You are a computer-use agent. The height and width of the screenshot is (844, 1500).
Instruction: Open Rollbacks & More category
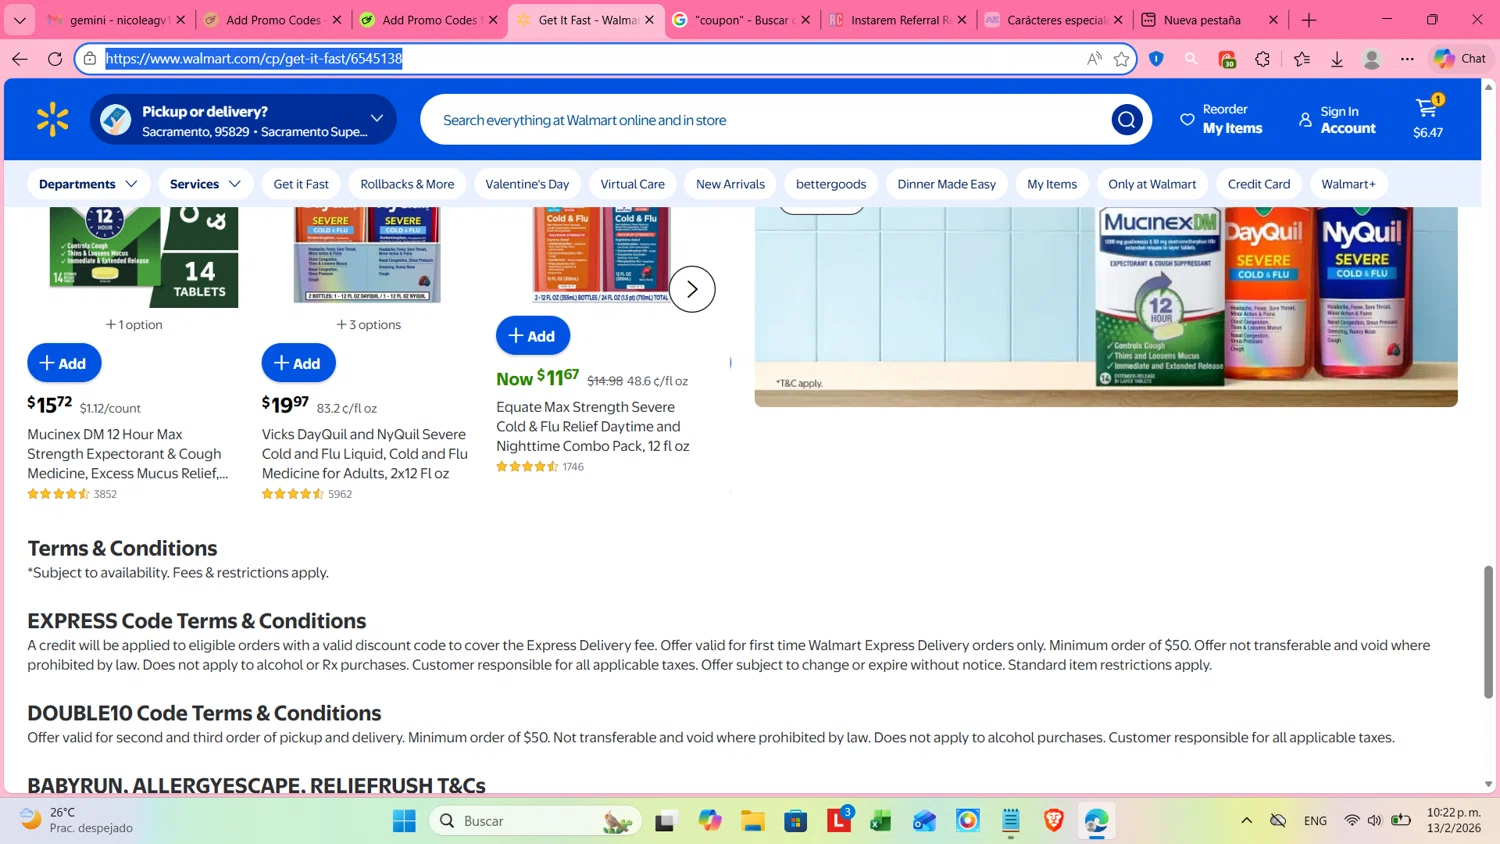pyautogui.click(x=407, y=184)
